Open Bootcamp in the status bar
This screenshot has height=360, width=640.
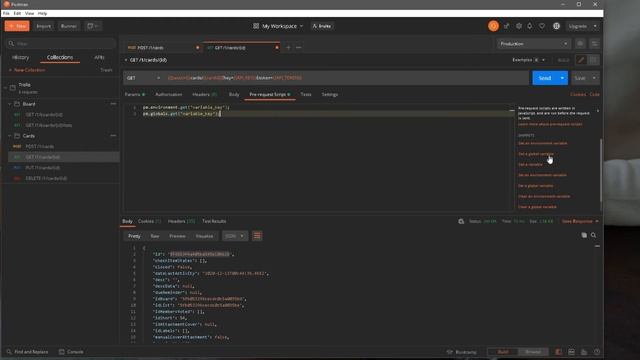(x=462, y=352)
